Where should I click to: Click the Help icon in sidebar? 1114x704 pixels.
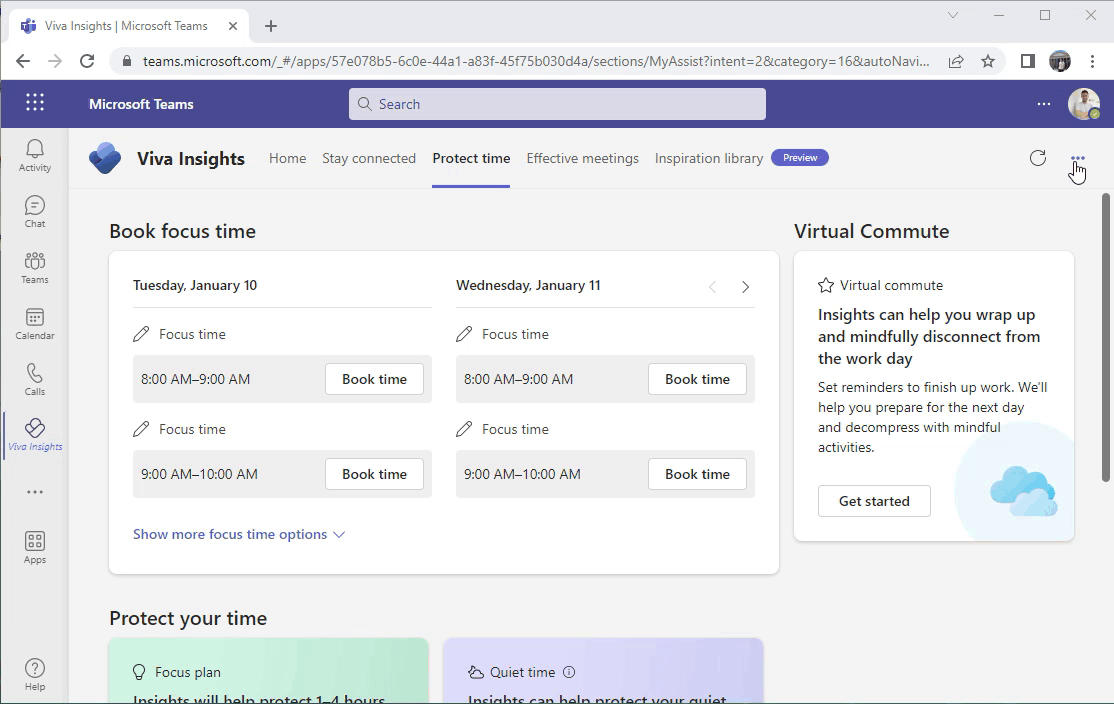35,674
